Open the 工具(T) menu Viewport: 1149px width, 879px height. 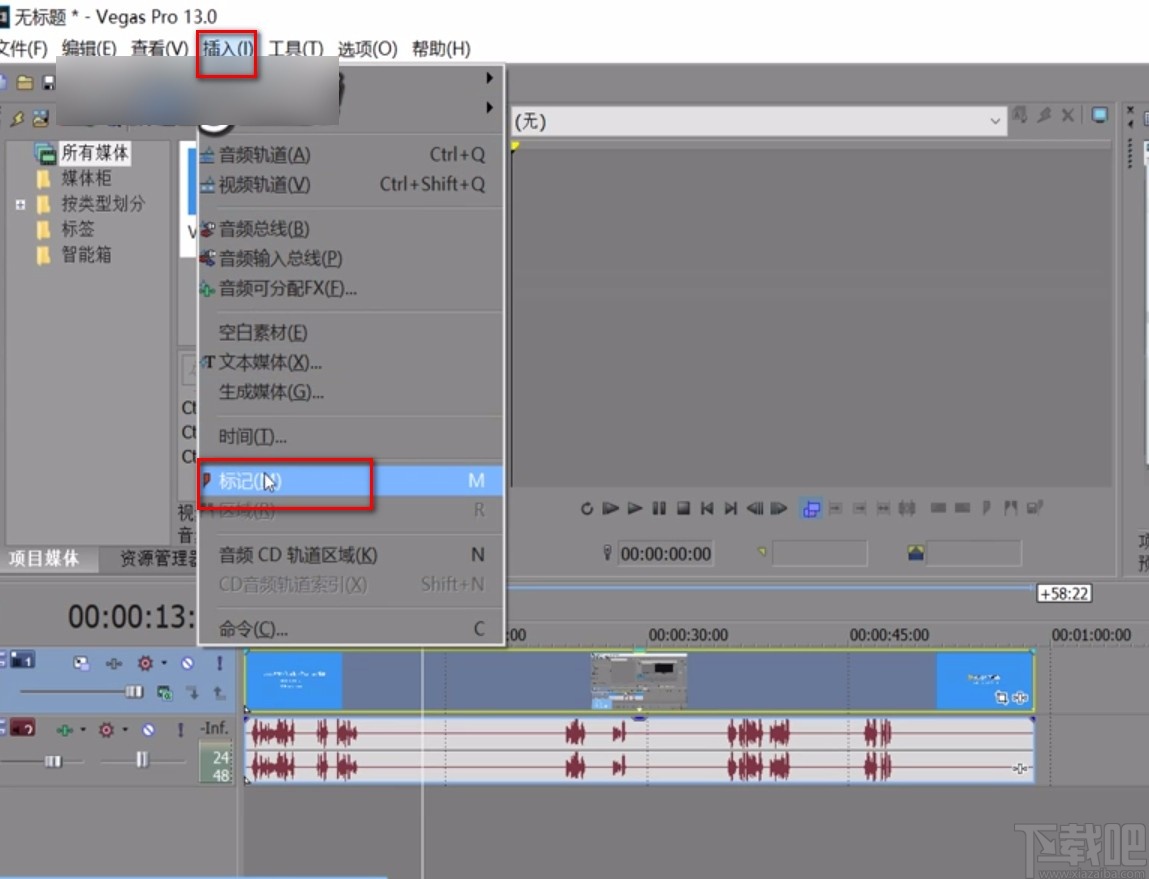[x=296, y=49]
